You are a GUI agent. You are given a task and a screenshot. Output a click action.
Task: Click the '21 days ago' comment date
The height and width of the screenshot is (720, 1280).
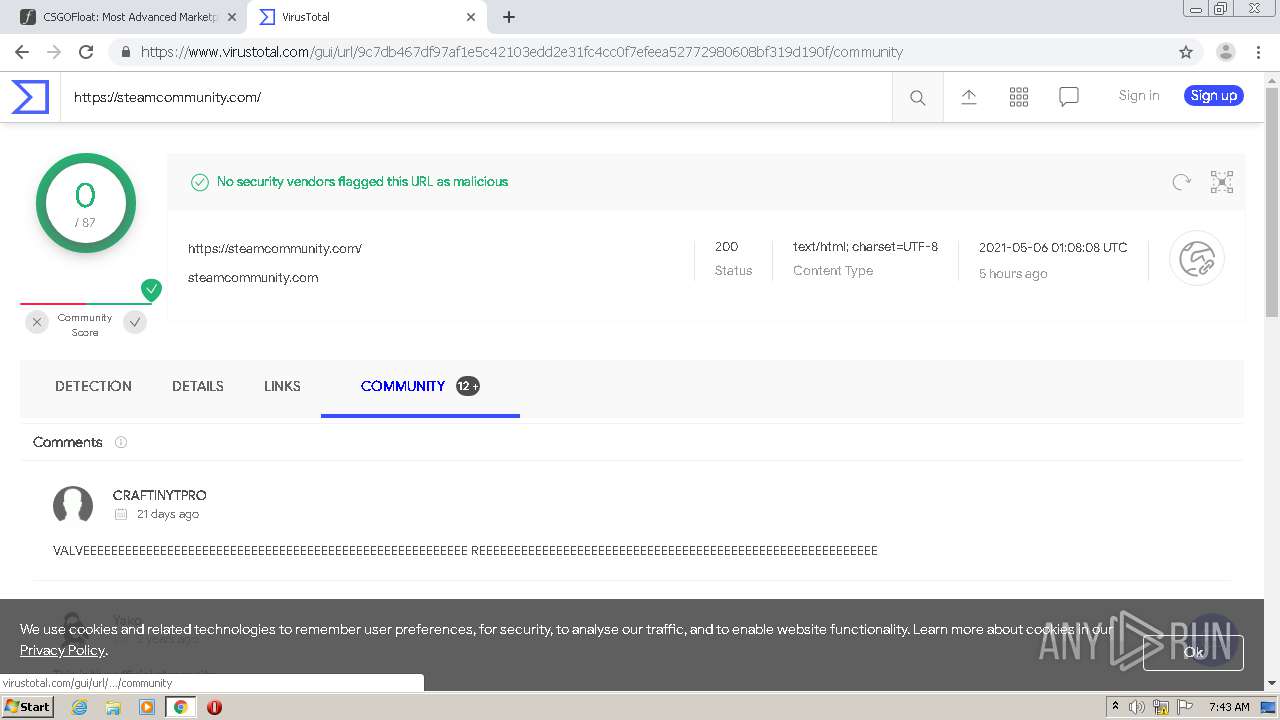[168, 514]
